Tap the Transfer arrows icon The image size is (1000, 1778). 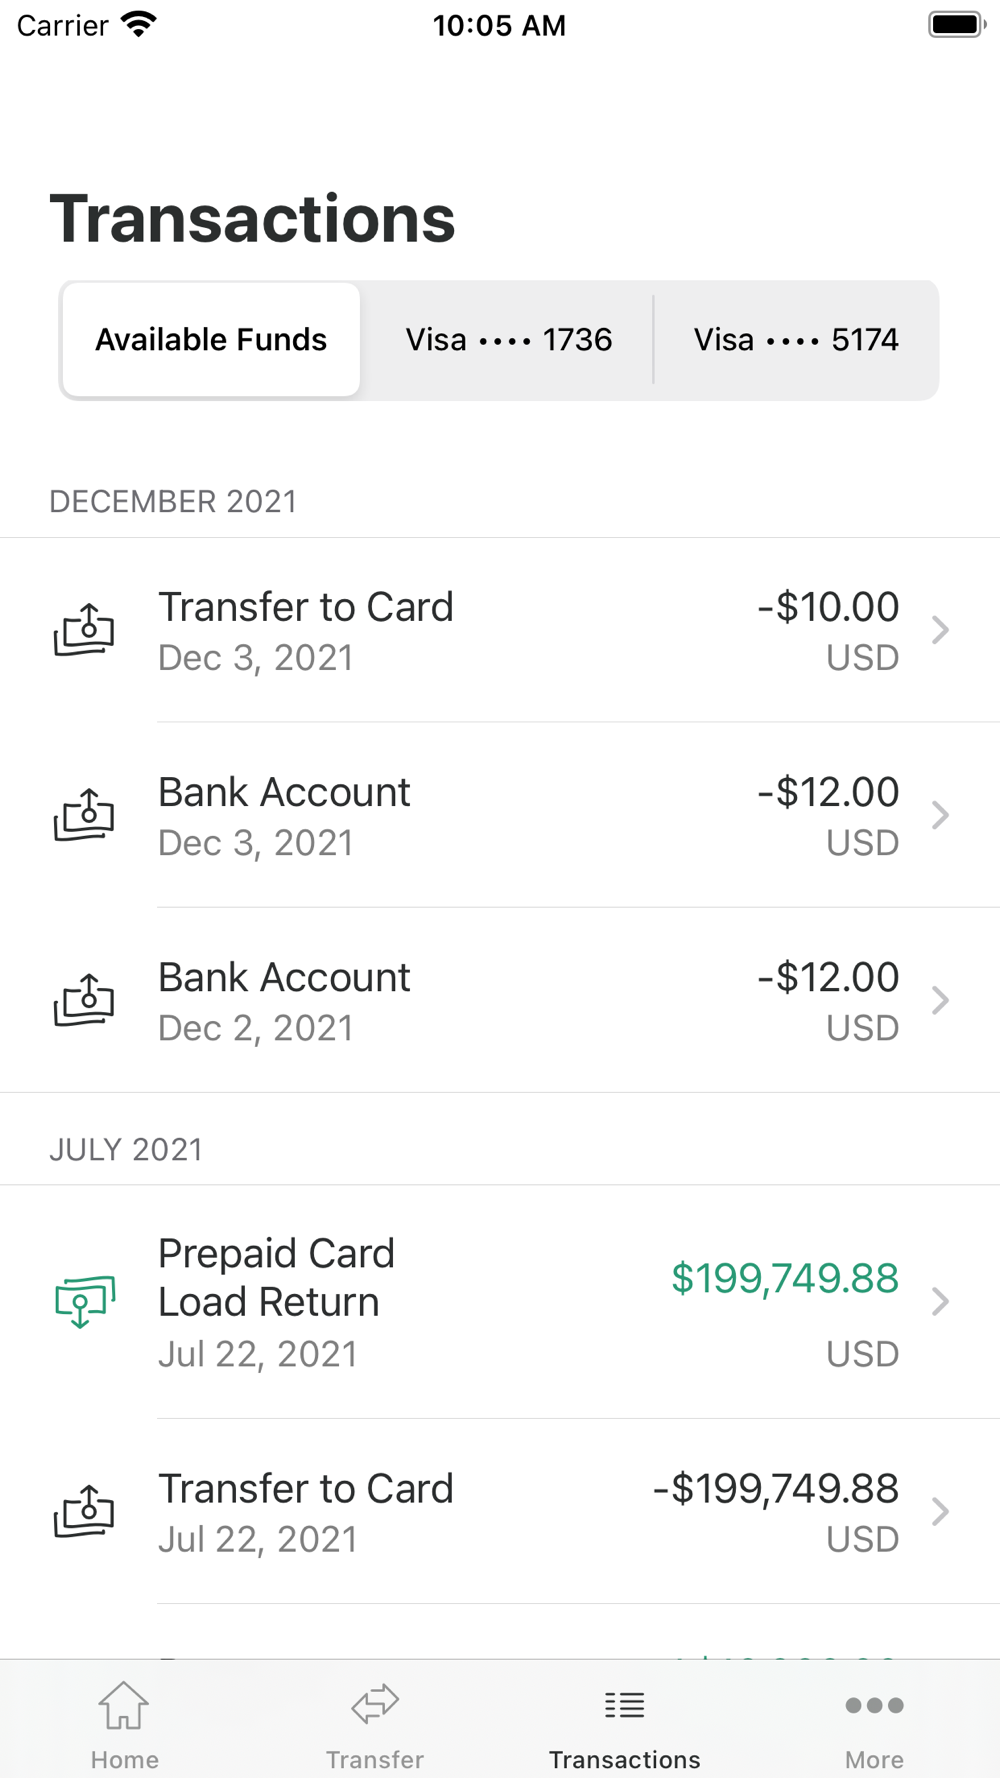click(375, 1705)
